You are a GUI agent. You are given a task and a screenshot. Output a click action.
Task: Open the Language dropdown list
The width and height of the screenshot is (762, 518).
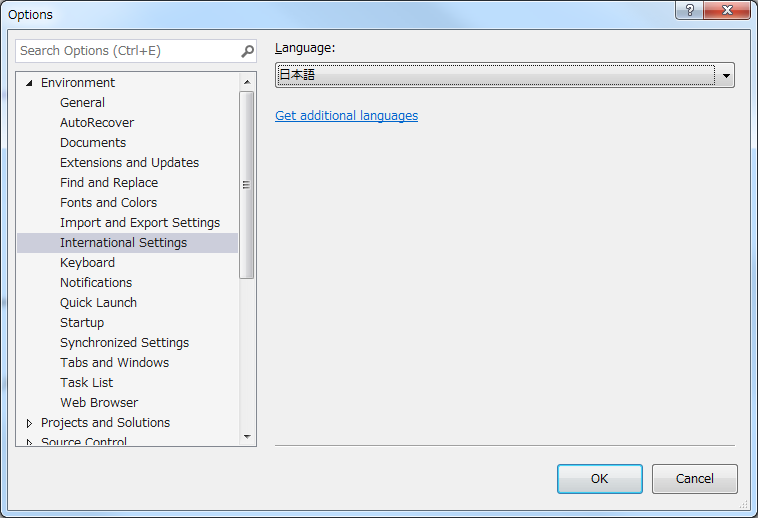click(724, 75)
